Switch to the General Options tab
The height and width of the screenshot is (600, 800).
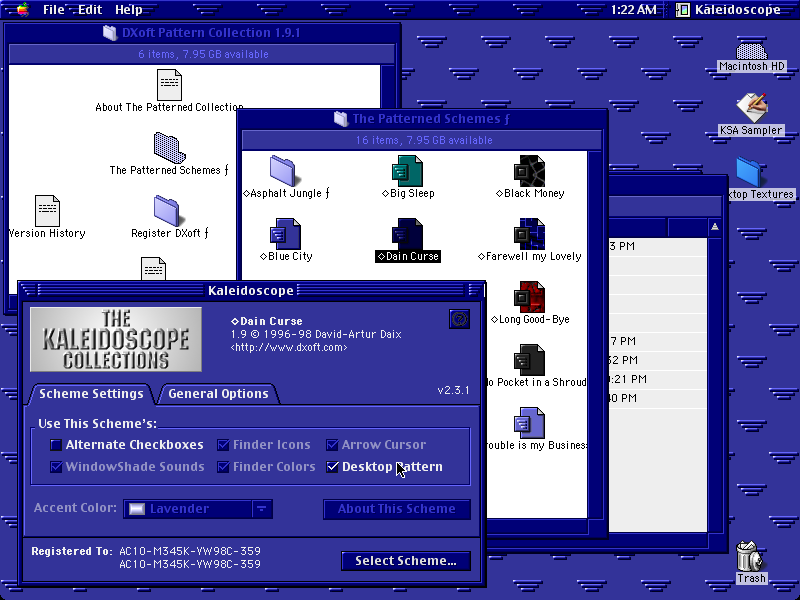(x=218, y=394)
